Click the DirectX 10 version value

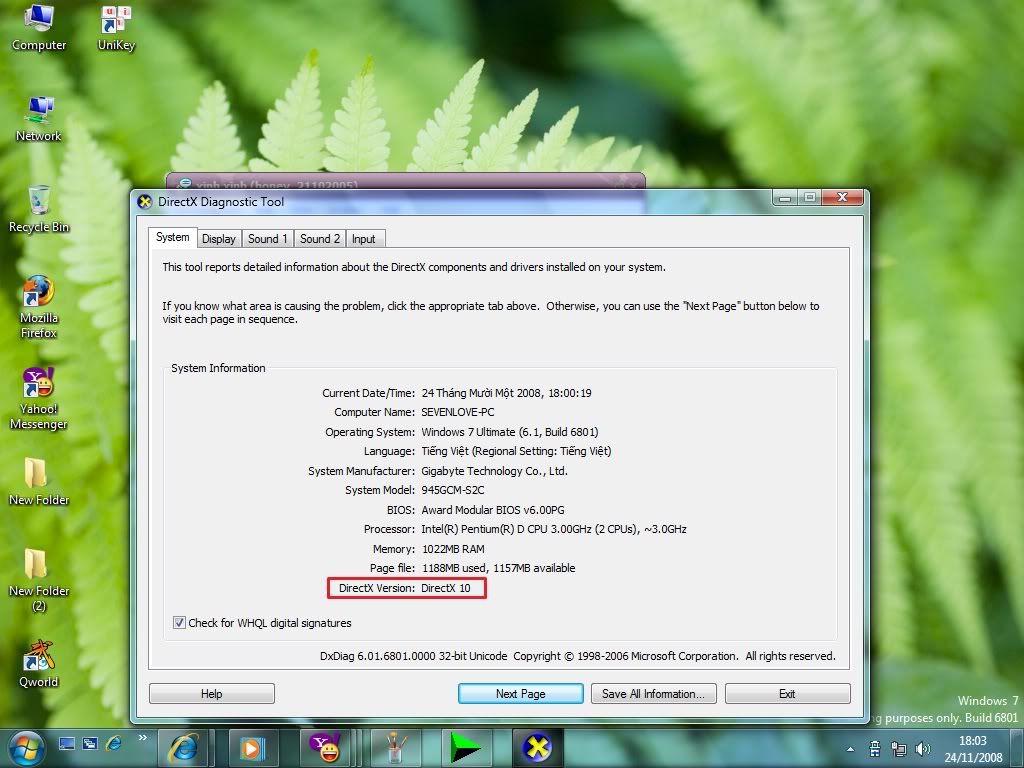445,588
